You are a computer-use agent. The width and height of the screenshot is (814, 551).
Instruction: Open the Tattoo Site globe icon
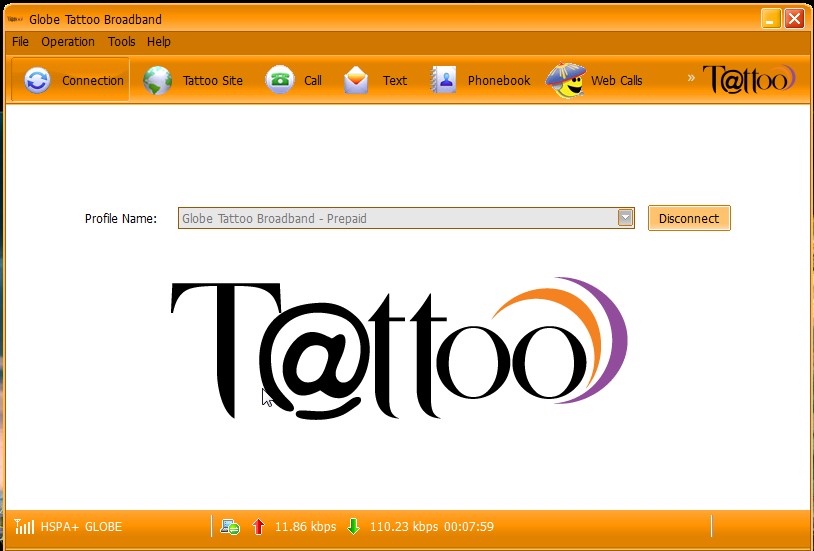pos(158,81)
